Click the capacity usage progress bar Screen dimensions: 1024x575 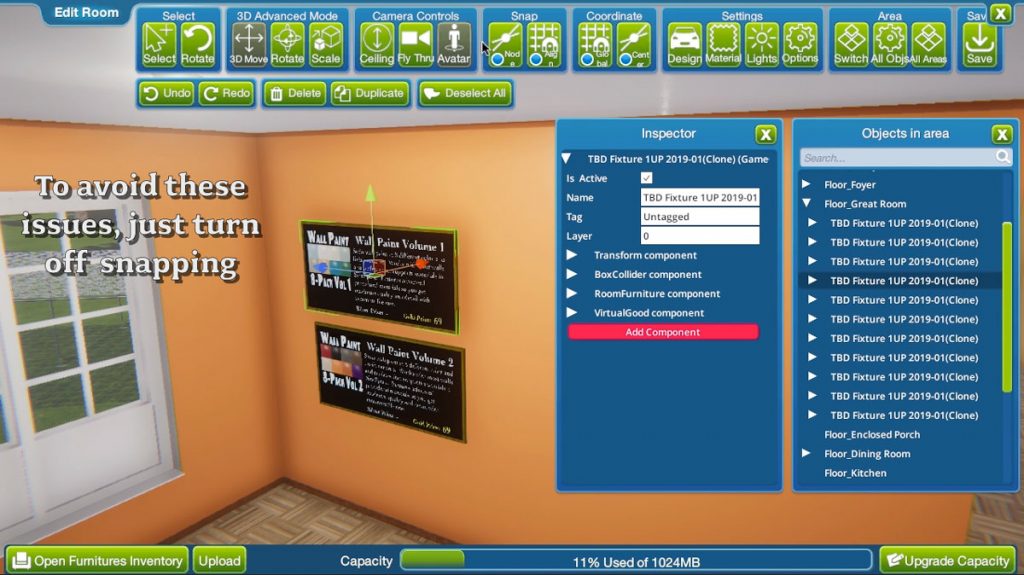(x=636, y=561)
